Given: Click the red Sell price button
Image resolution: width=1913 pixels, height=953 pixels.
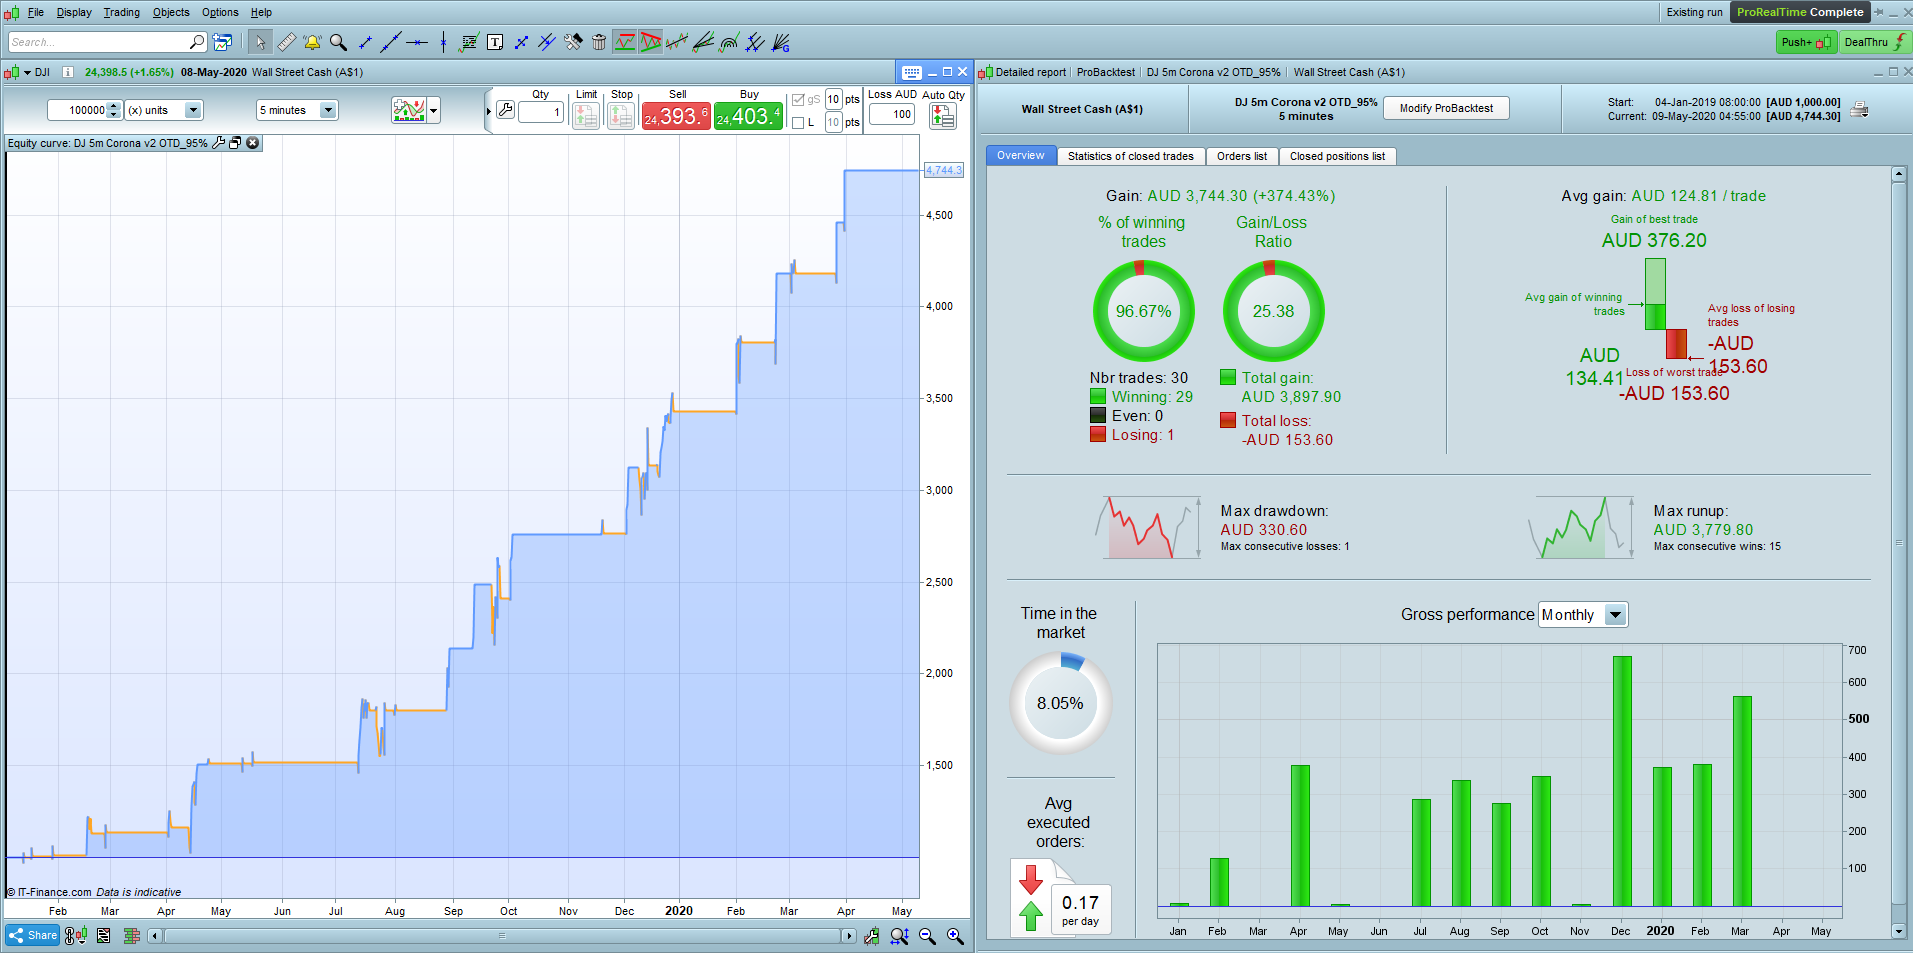Looking at the screenshot, I should click(x=676, y=116).
